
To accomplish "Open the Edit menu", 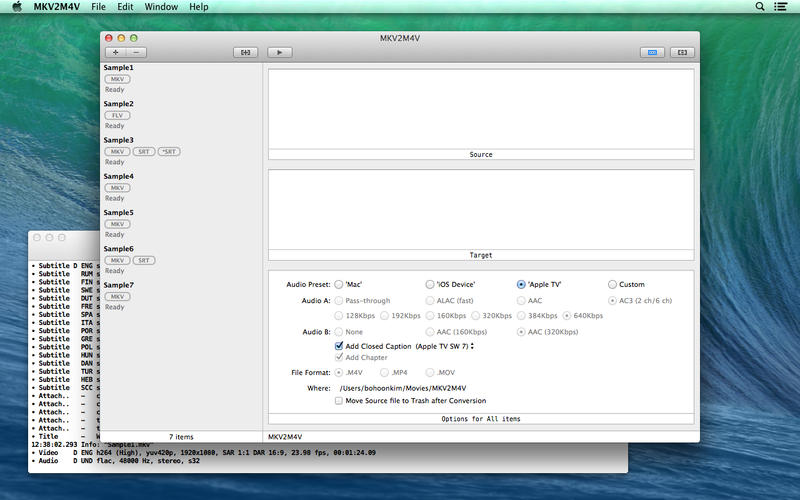I will (x=125, y=7).
